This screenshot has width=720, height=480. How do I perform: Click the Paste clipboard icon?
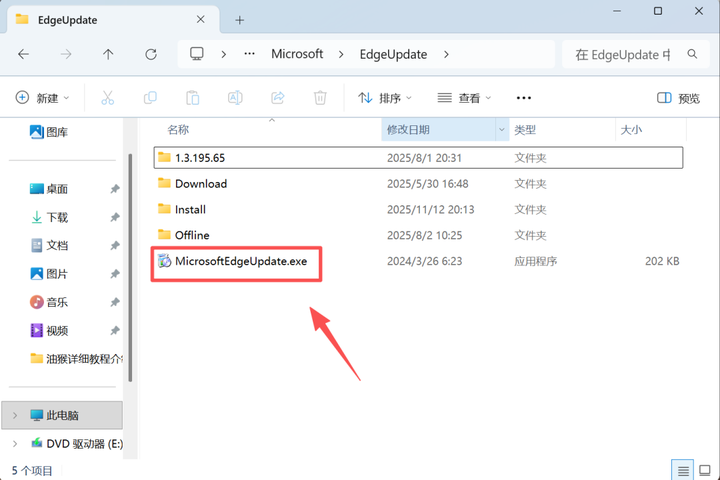pos(192,98)
